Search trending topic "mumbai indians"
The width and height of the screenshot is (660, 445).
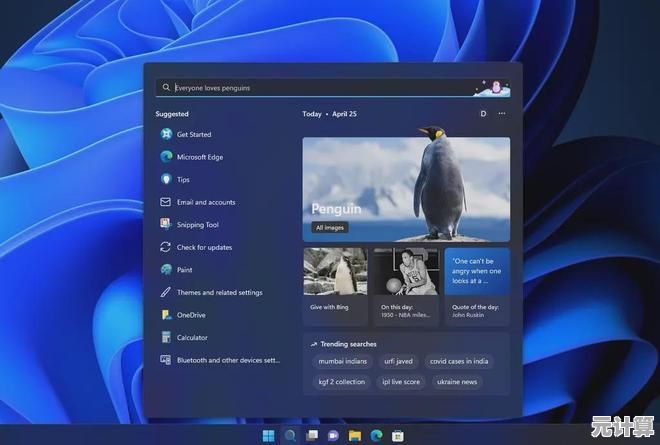pyautogui.click(x=341, y=361)
